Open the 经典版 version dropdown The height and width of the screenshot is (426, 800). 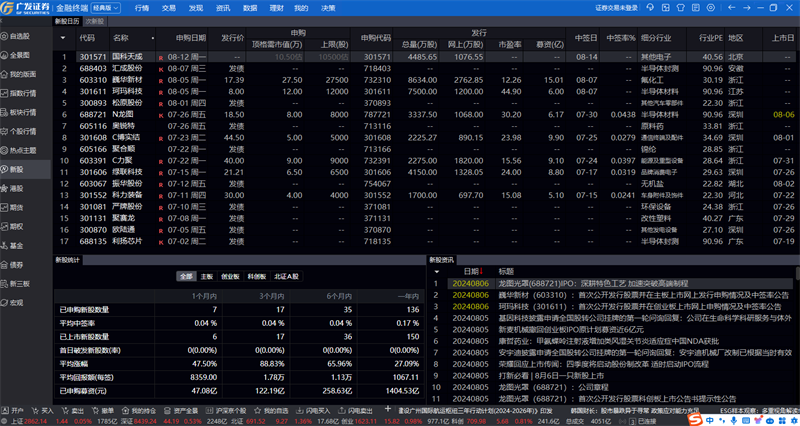point(106,8)
